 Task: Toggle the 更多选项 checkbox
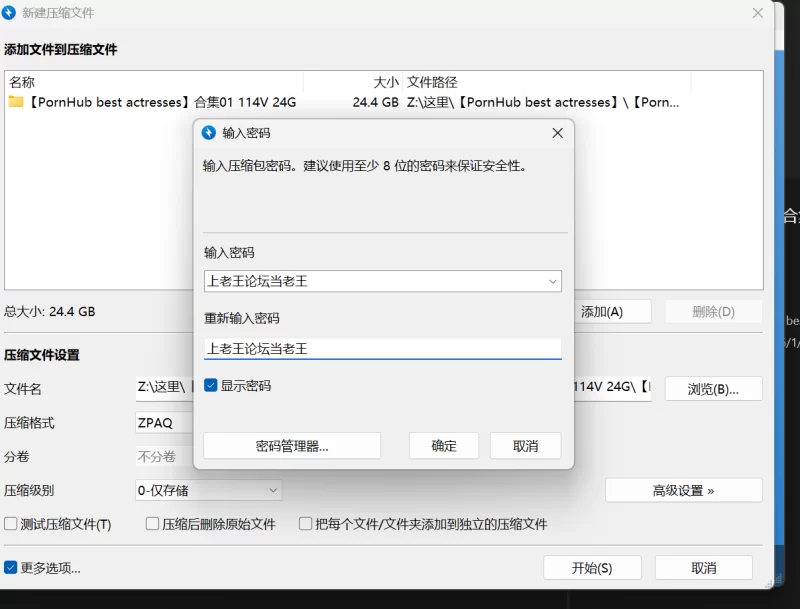pyautogui.click(x=11, y=567)
